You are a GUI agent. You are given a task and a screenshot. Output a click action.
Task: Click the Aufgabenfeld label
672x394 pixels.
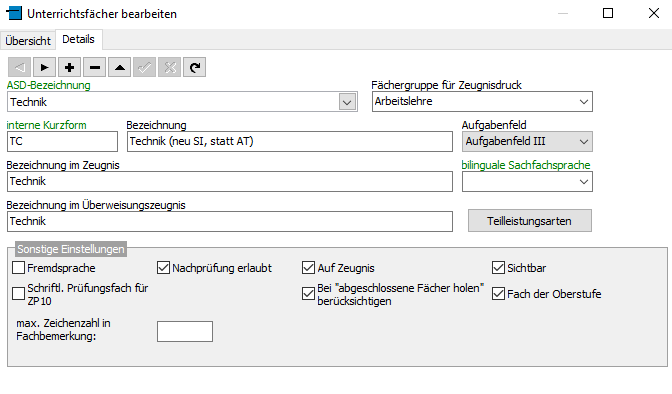[494, 125]
